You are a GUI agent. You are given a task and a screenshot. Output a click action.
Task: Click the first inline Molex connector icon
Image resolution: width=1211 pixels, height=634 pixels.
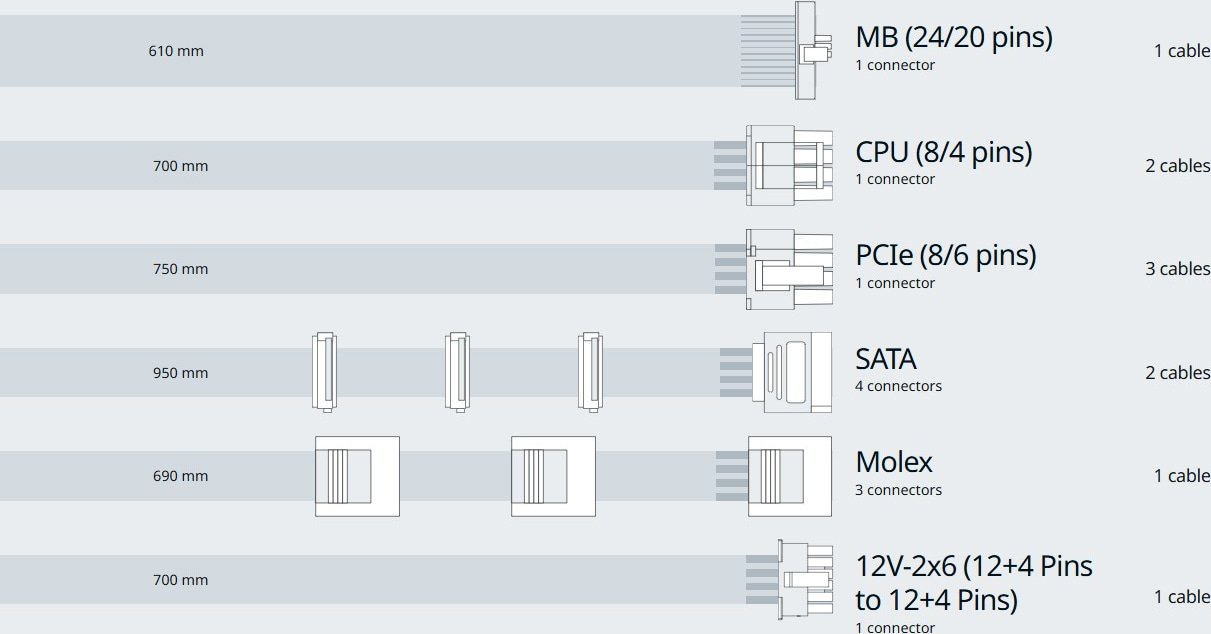point(357,476)
